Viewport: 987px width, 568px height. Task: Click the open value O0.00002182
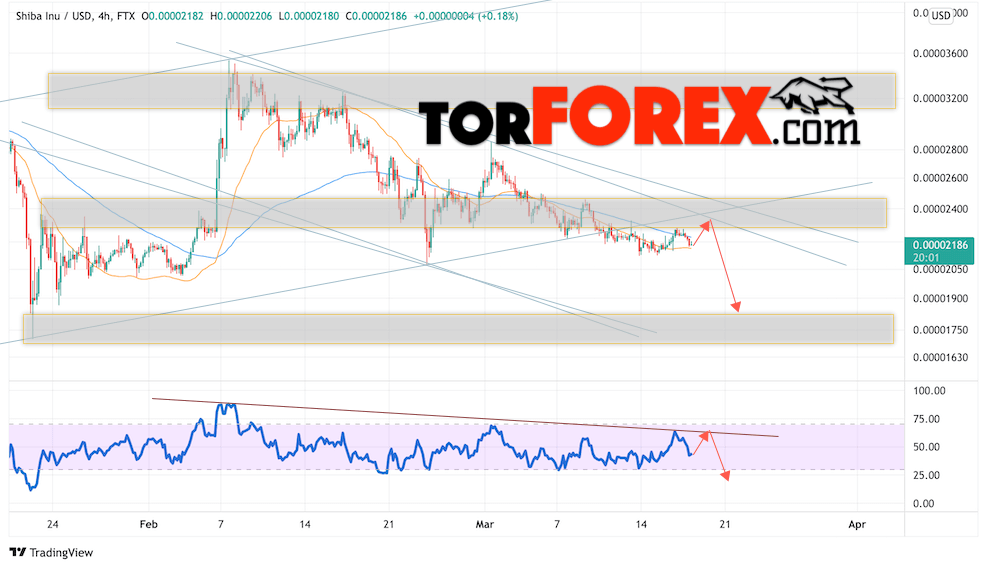coord(172,16)
